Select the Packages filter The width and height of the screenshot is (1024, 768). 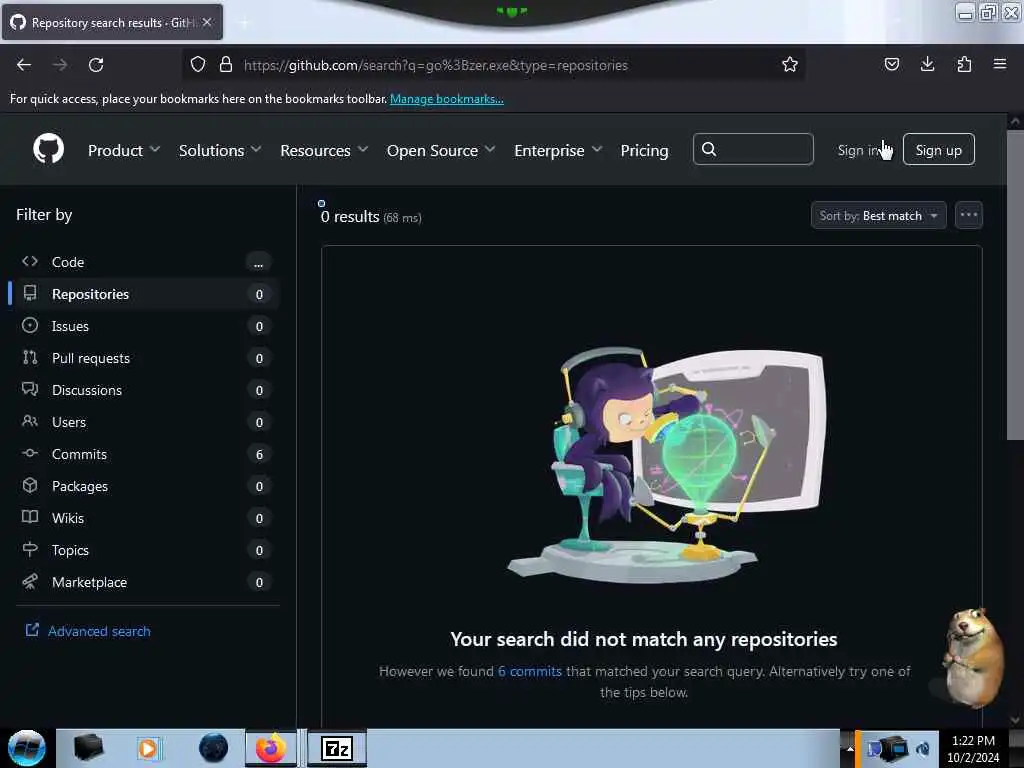(x=144, y=486)
